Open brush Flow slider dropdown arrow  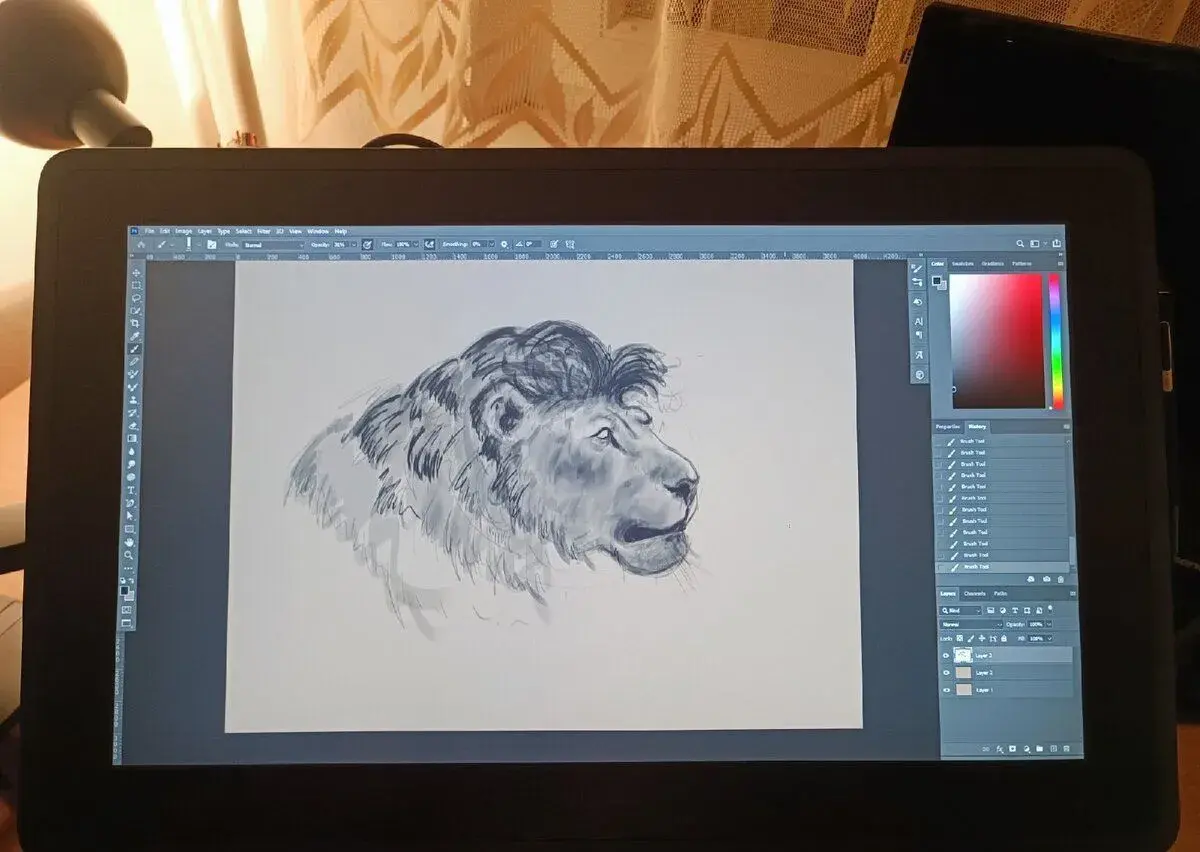click(416, 244)
